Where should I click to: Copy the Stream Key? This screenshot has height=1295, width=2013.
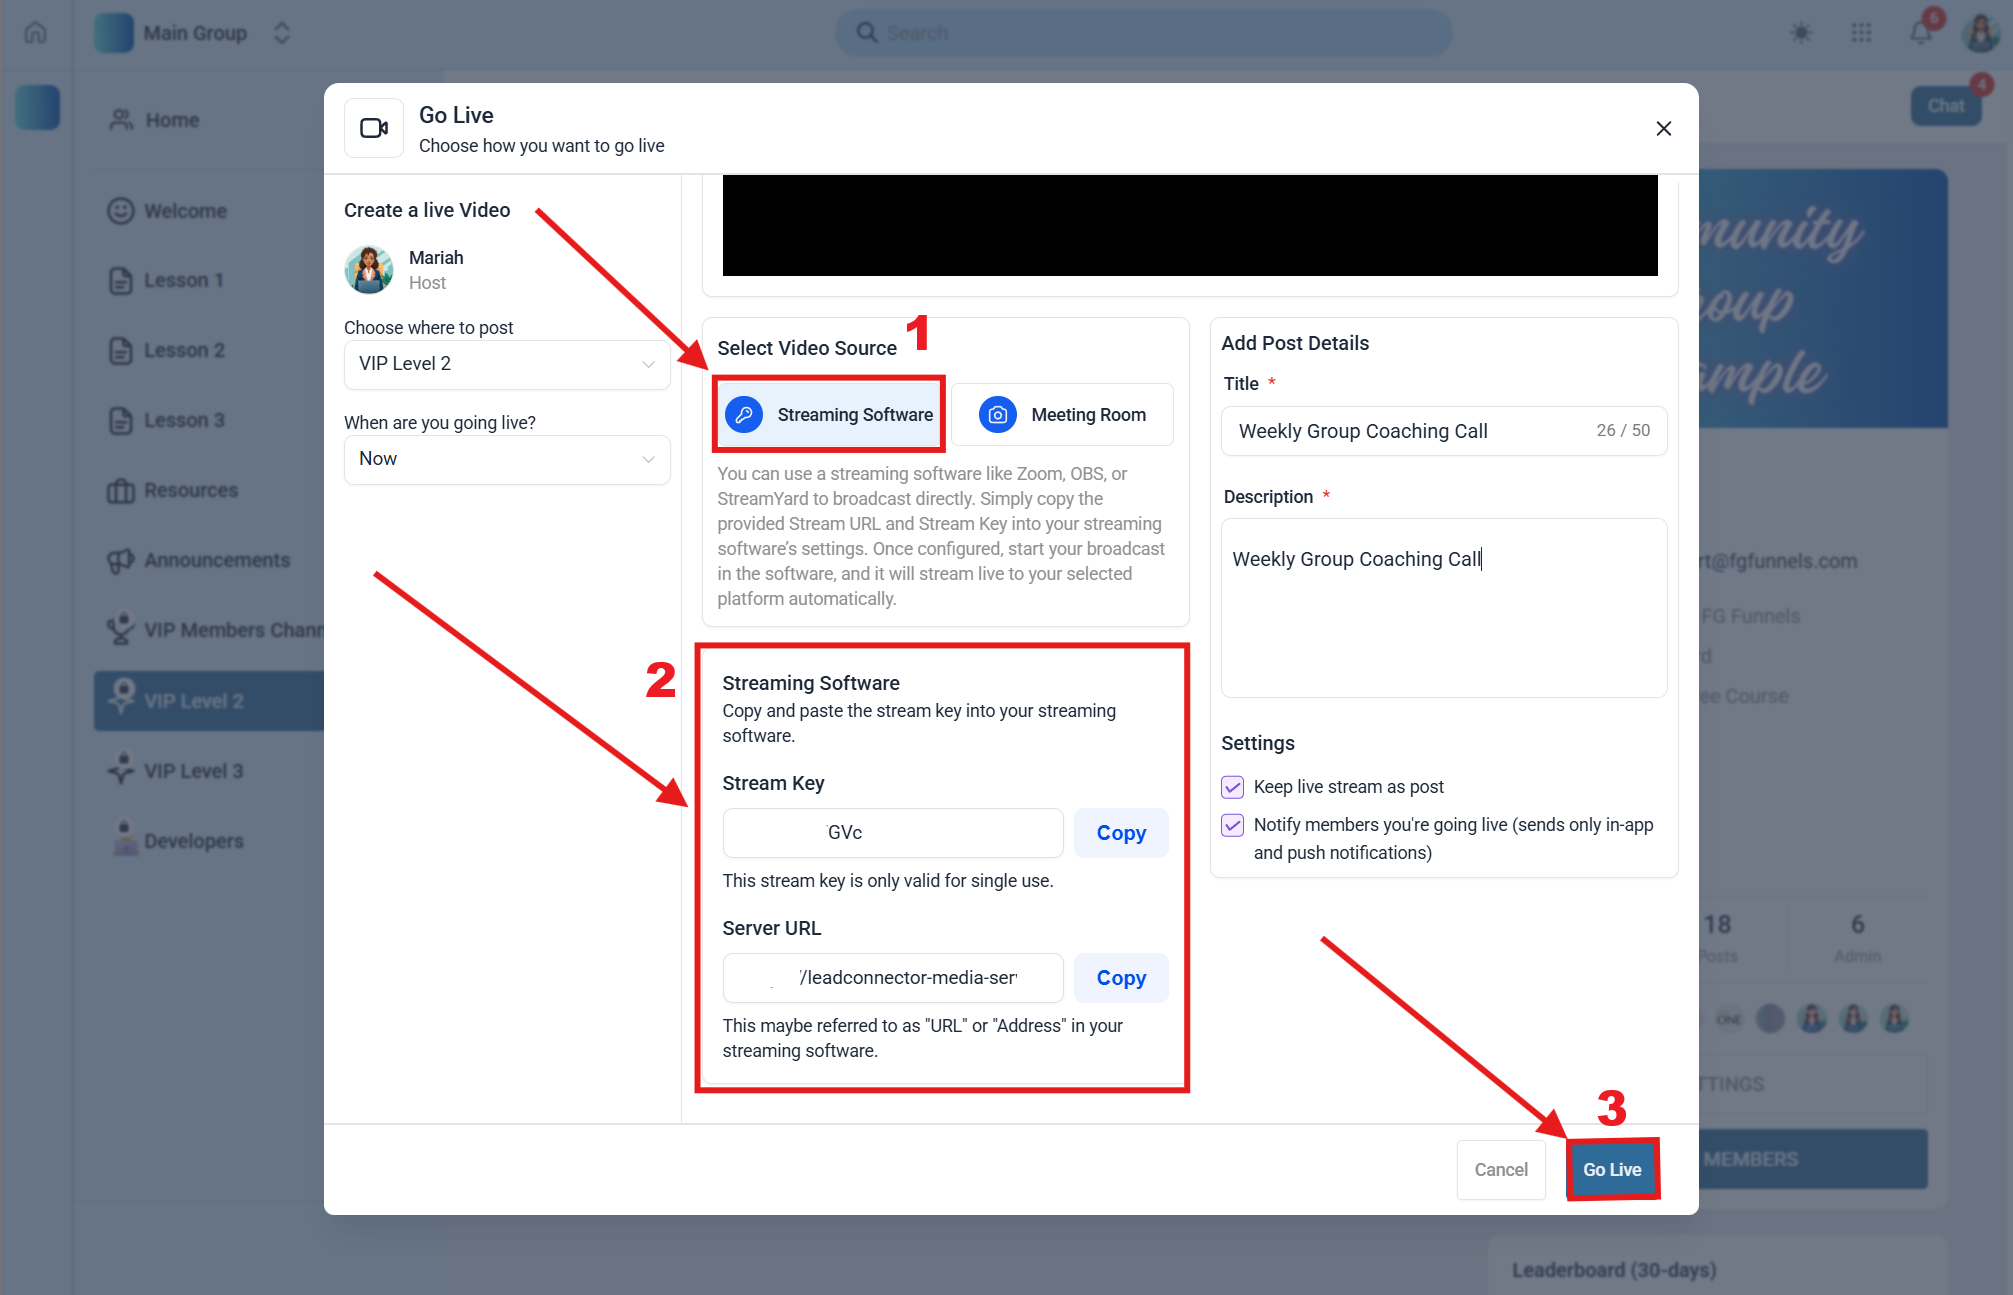[1121, 833]
